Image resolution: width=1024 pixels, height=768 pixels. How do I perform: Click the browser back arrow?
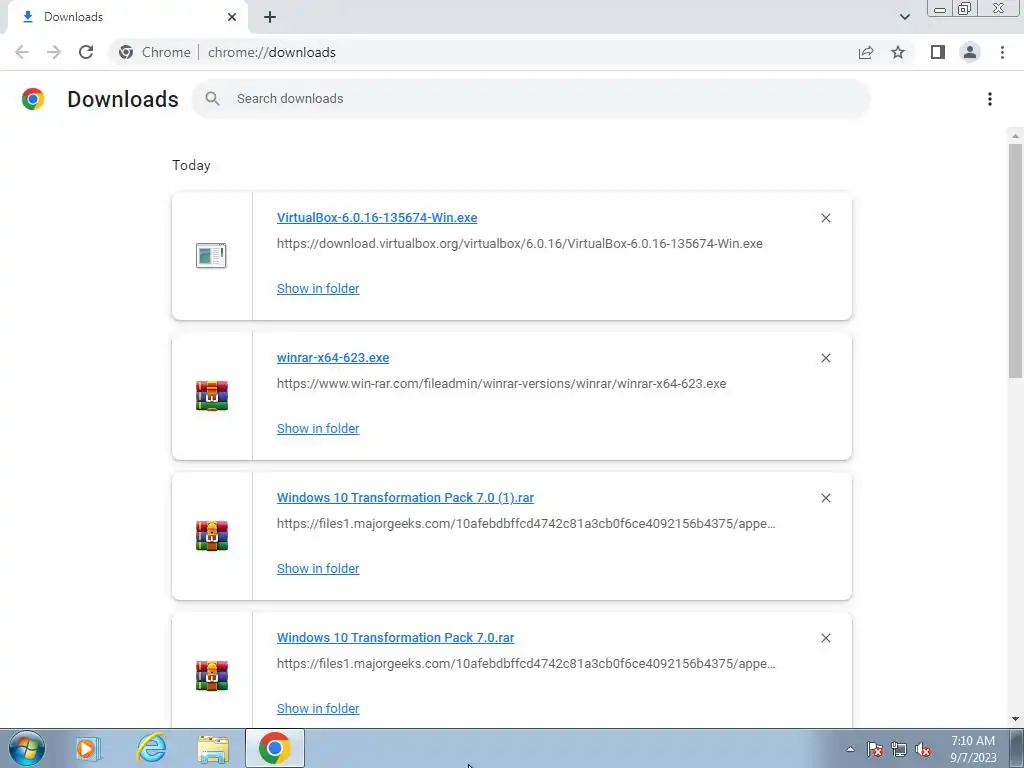click(x=22, y=52)
